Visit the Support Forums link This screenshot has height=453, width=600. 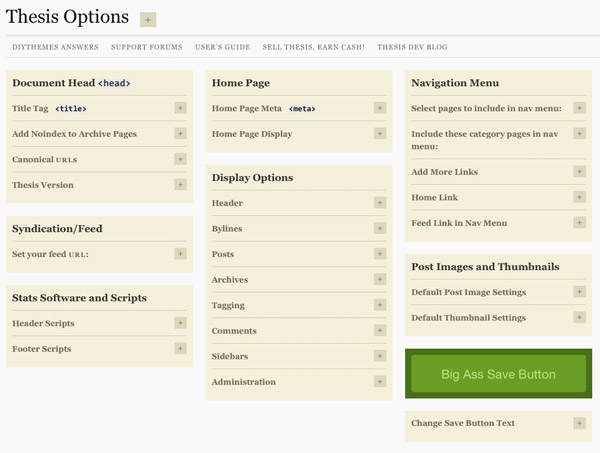(x=147, y=47)
